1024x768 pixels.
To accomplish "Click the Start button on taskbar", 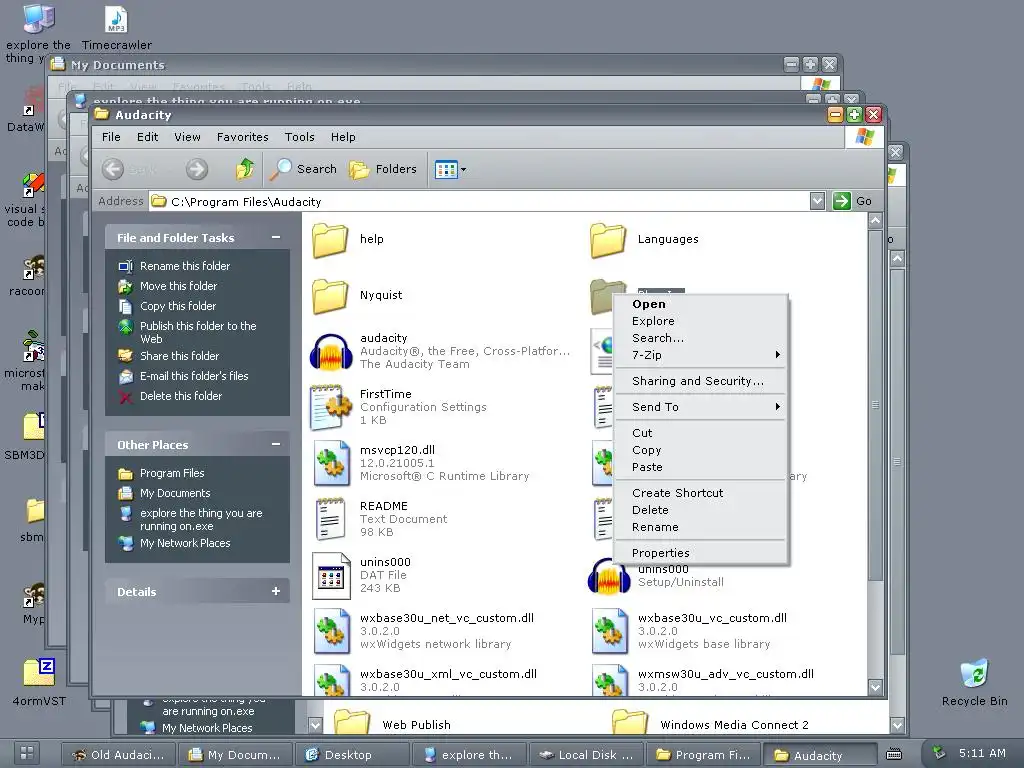I will point(27,753).
